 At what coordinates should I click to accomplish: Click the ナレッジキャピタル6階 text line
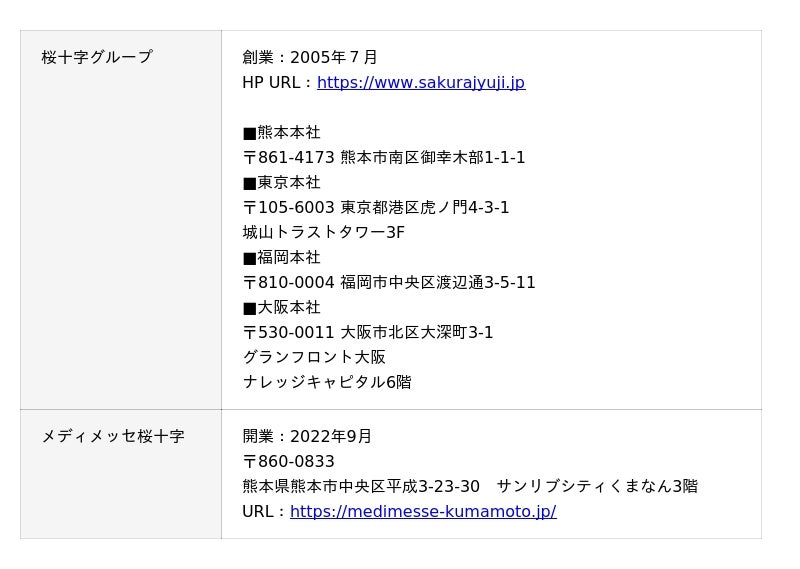pos(327,382)
